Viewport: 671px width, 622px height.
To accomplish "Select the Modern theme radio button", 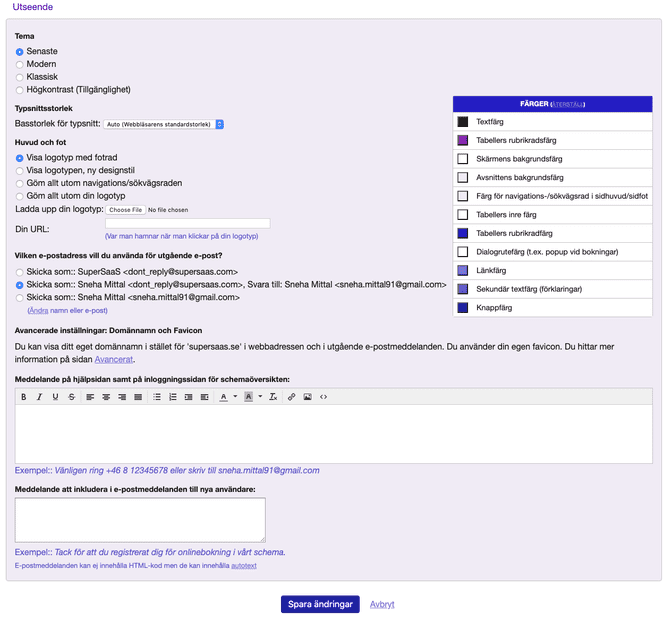I will pyautogui.click(x=19, y=65).
